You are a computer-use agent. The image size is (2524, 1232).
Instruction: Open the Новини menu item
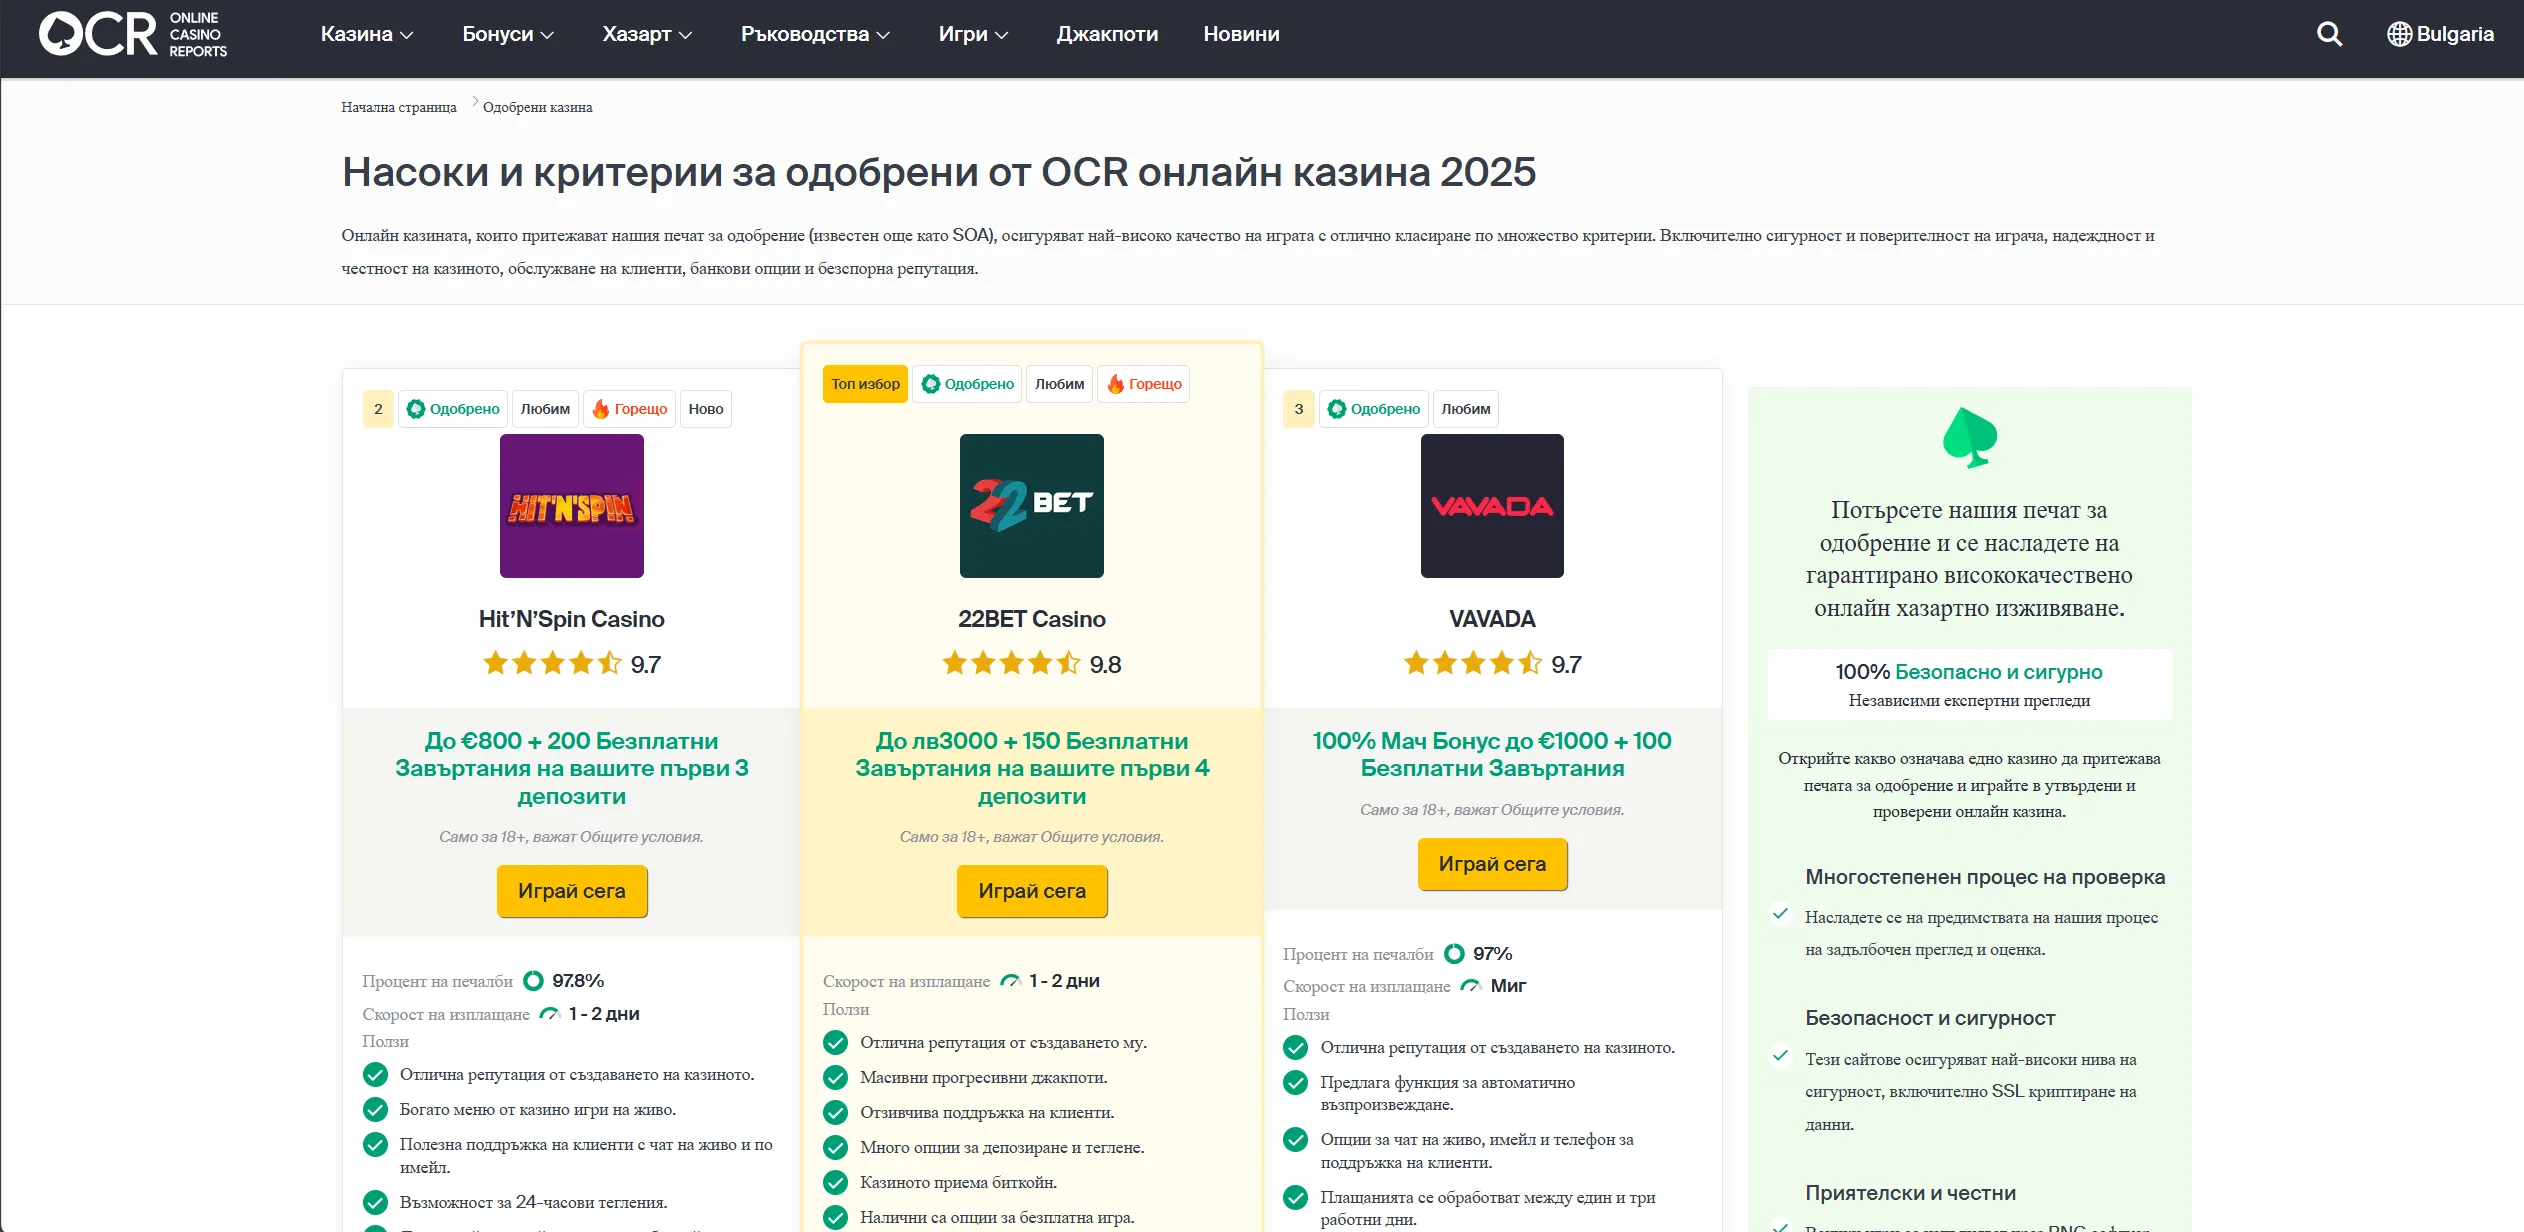click(x=1241, y=34)
